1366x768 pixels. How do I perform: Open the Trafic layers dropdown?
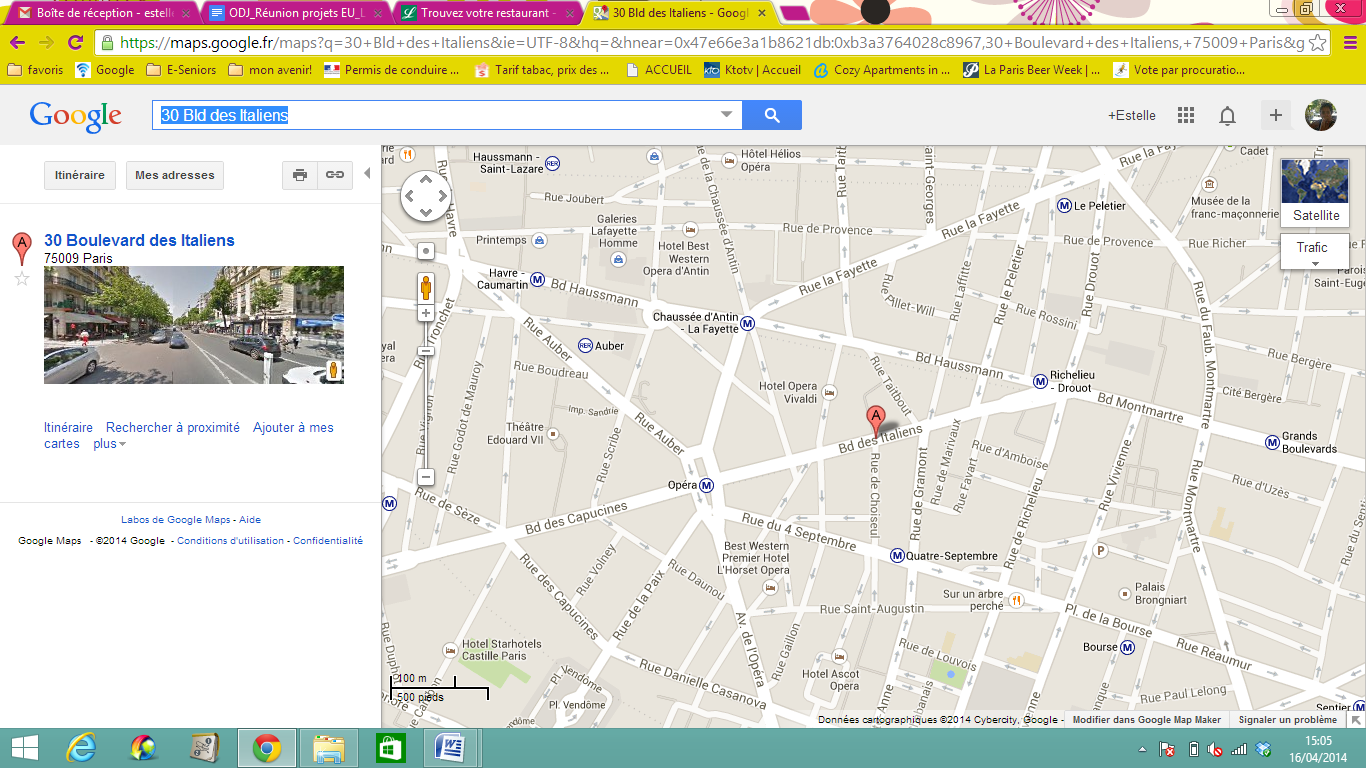(1315, 251)
